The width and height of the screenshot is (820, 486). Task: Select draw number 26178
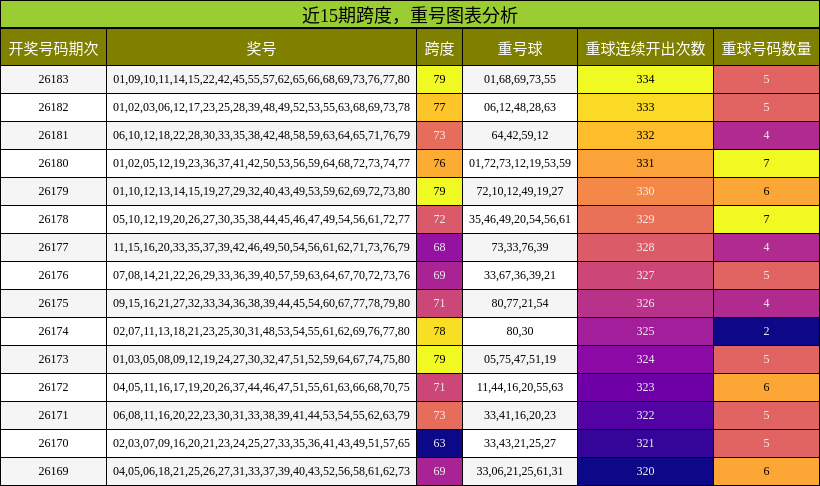pos(53,219)
